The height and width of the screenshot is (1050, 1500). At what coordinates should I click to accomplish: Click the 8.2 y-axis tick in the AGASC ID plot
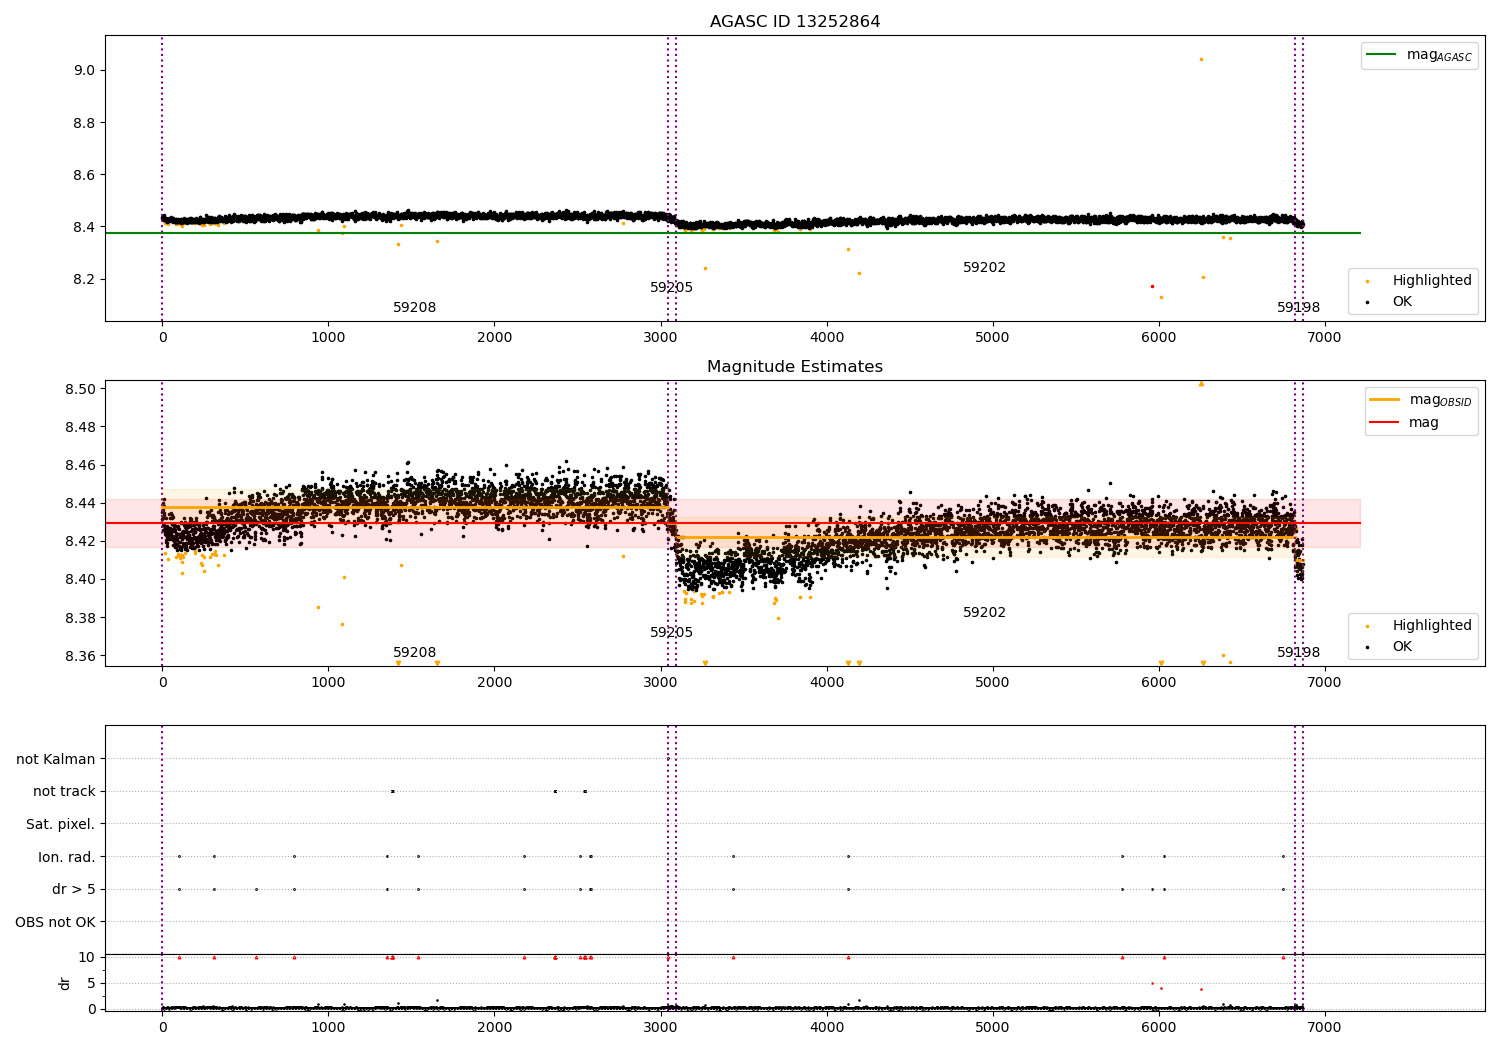84,280
